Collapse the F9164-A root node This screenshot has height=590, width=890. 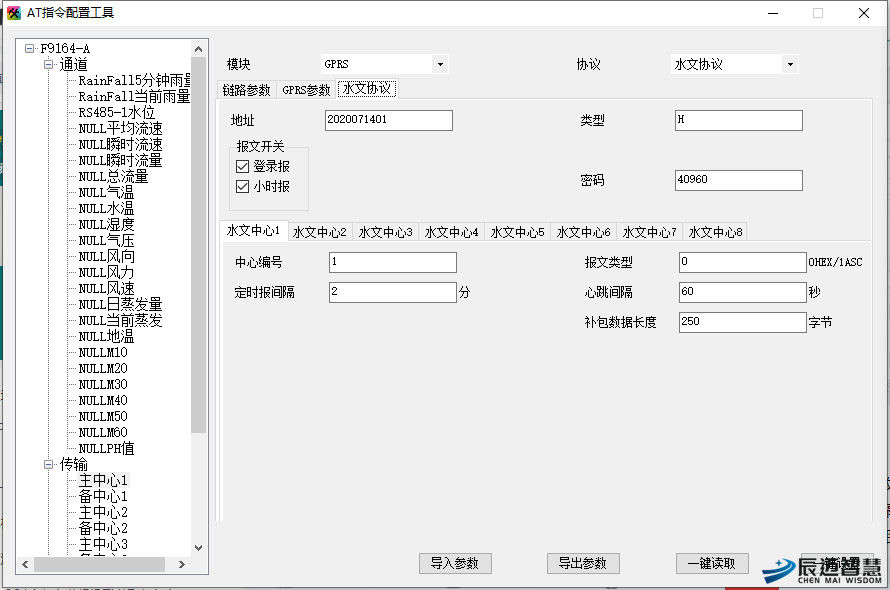pos(30,48)
